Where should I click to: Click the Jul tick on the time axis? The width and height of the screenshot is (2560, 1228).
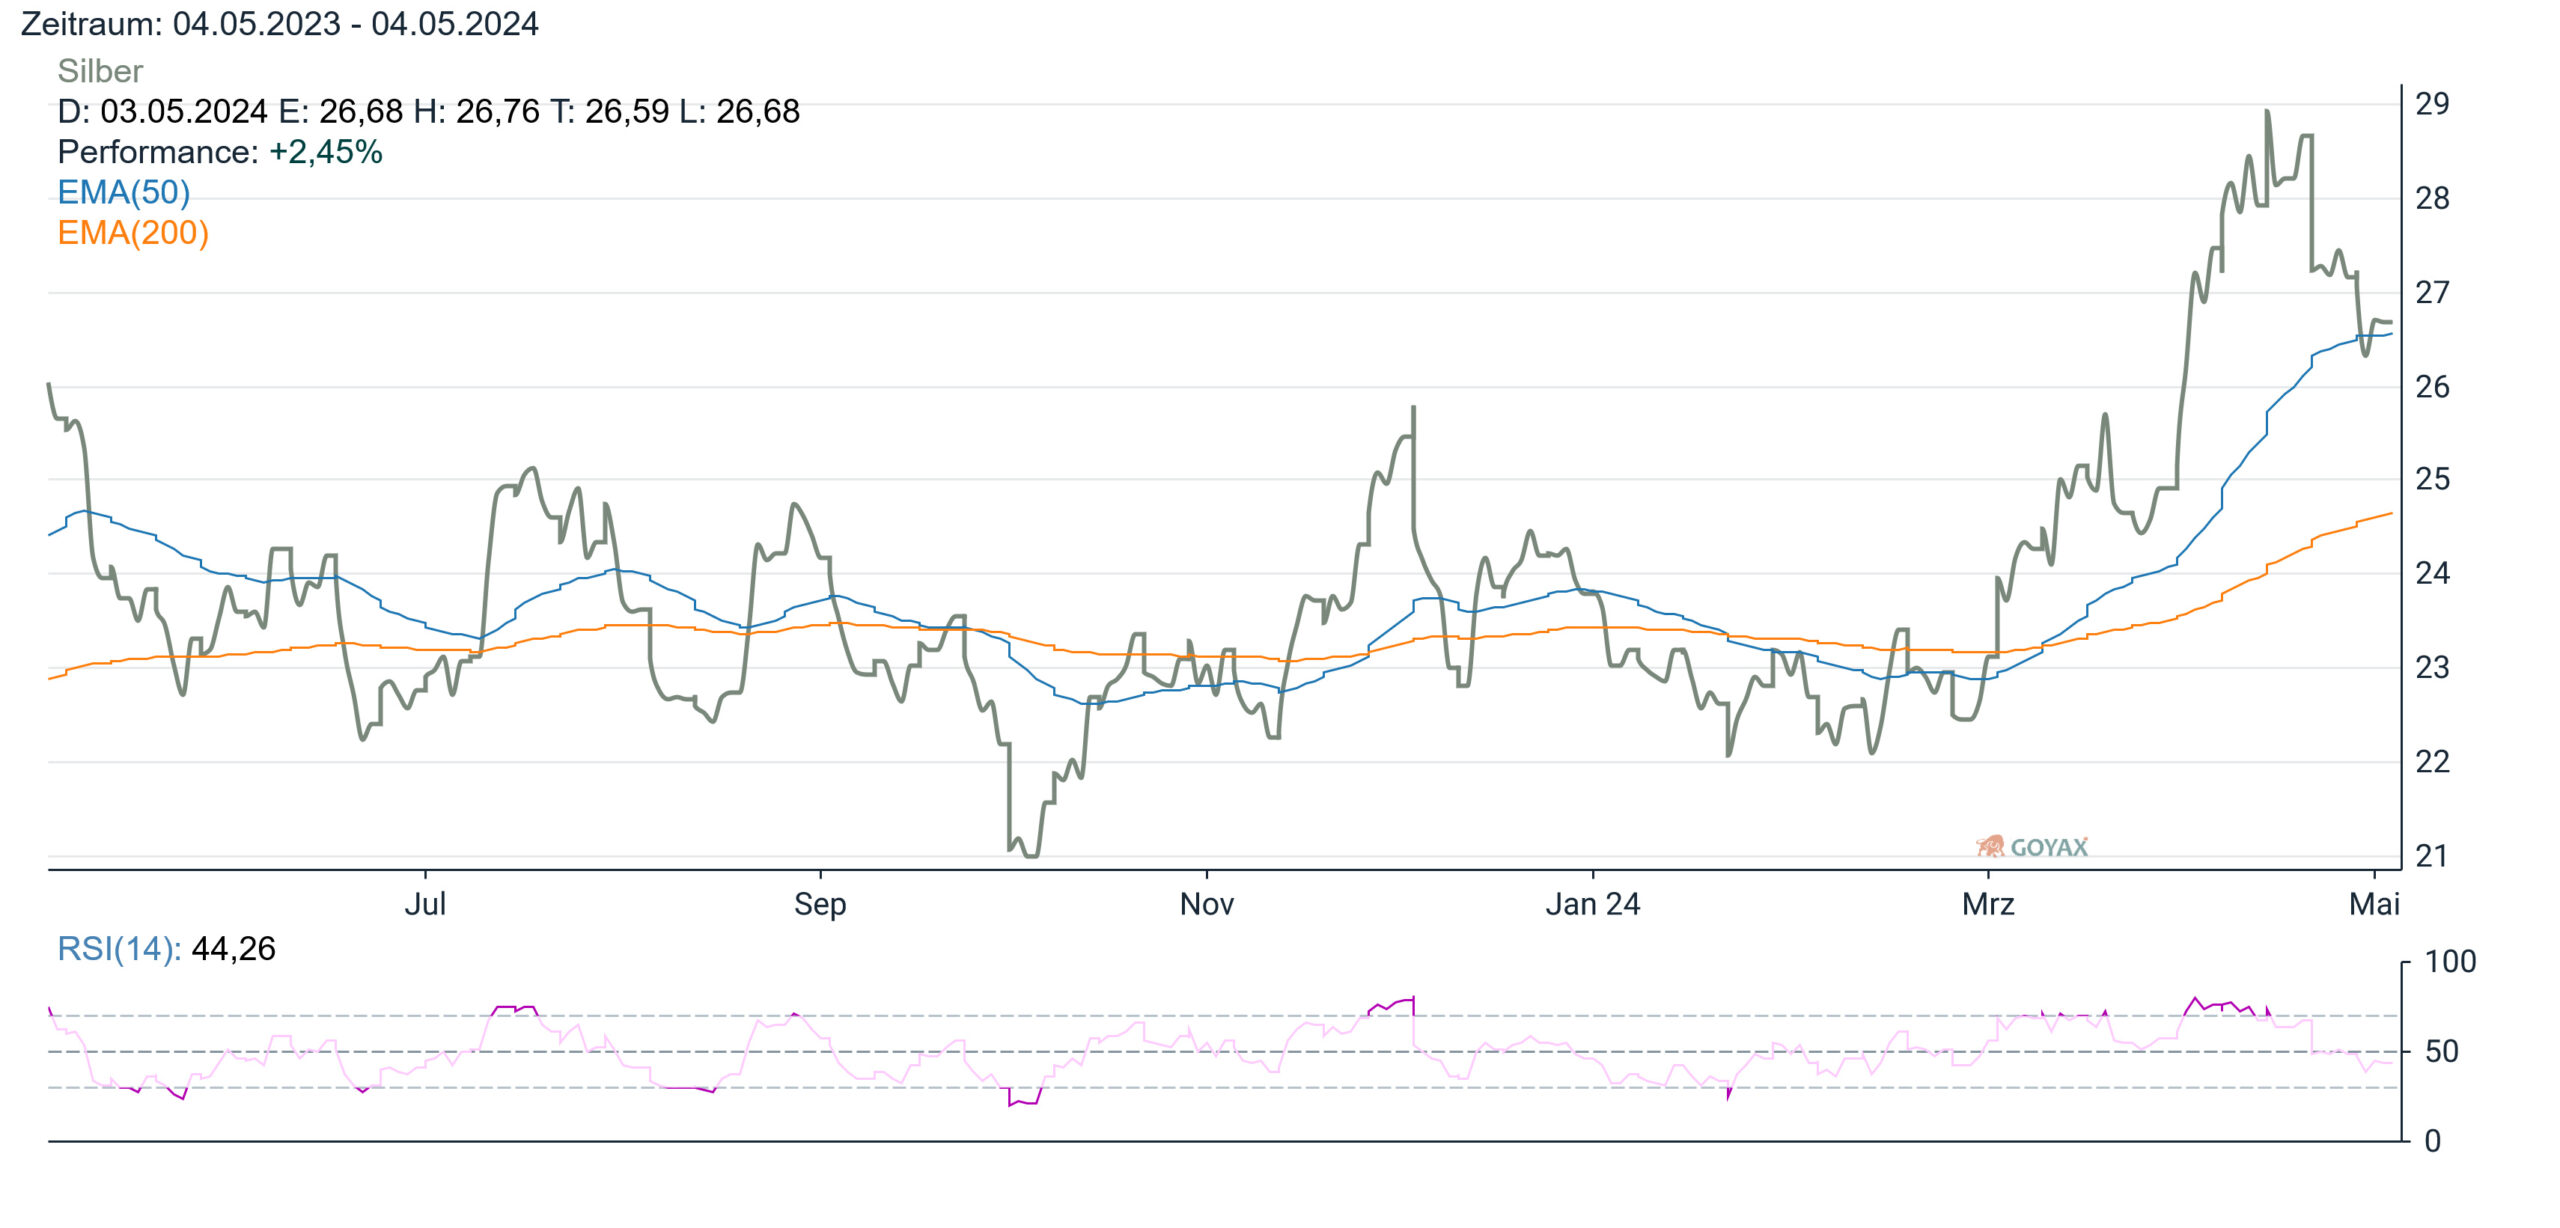(425, 904)
